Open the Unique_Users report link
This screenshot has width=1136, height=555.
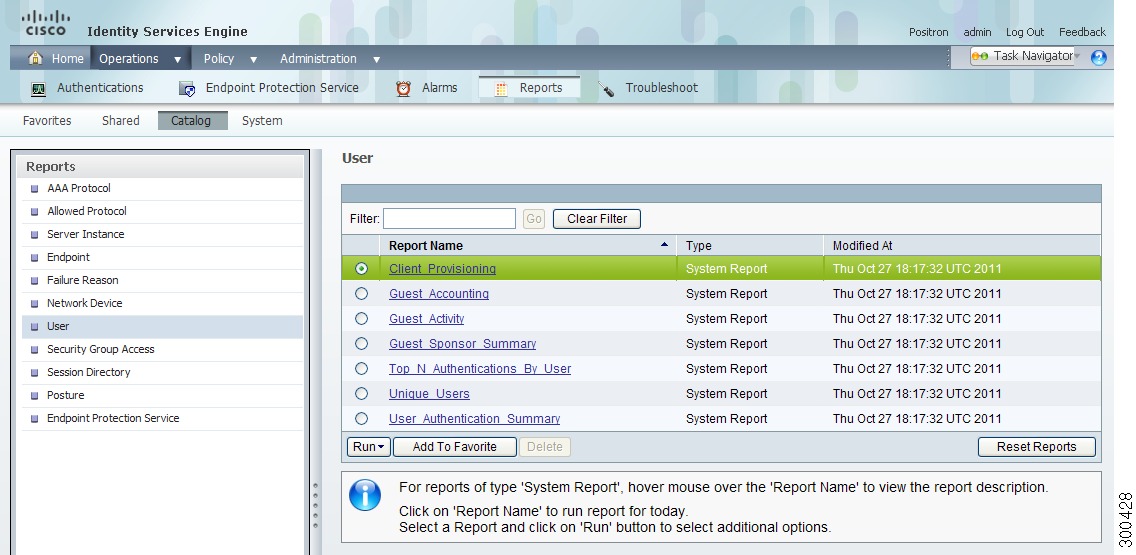click(x=429, y=394)
